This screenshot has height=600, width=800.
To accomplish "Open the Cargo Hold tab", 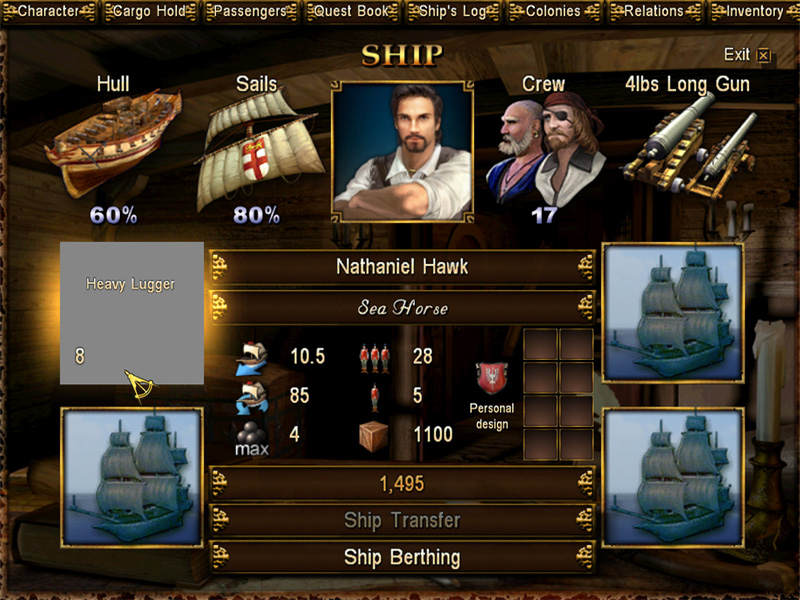I will (x=150, y=11).
